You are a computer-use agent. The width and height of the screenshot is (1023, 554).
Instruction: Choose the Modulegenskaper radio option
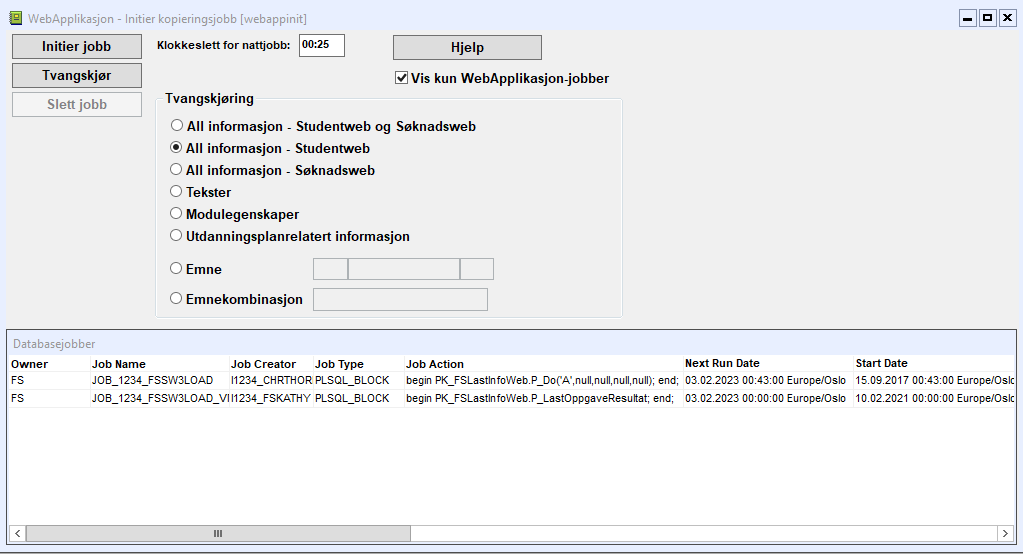(176, 213)
